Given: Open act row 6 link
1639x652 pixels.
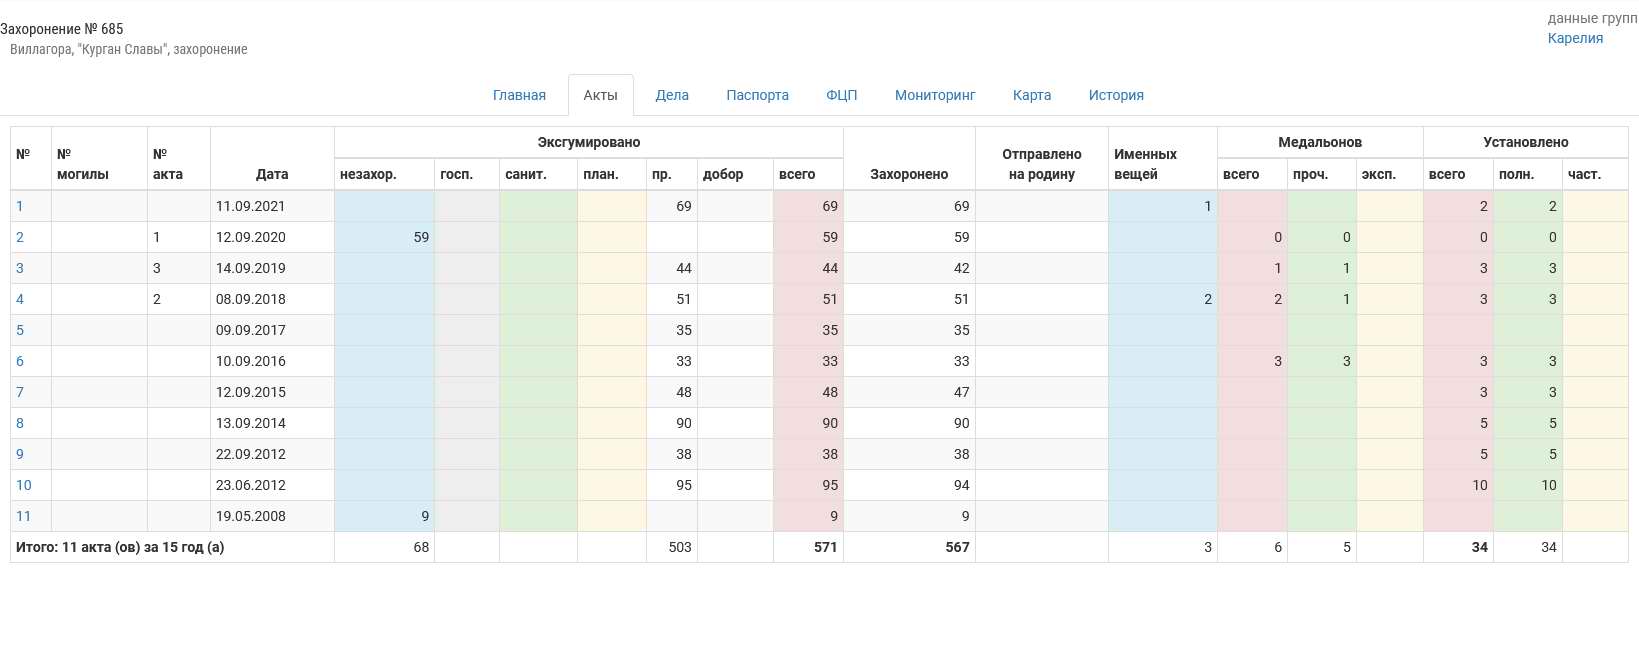Looking at the screenshot, I should click(x=19, y=361).
